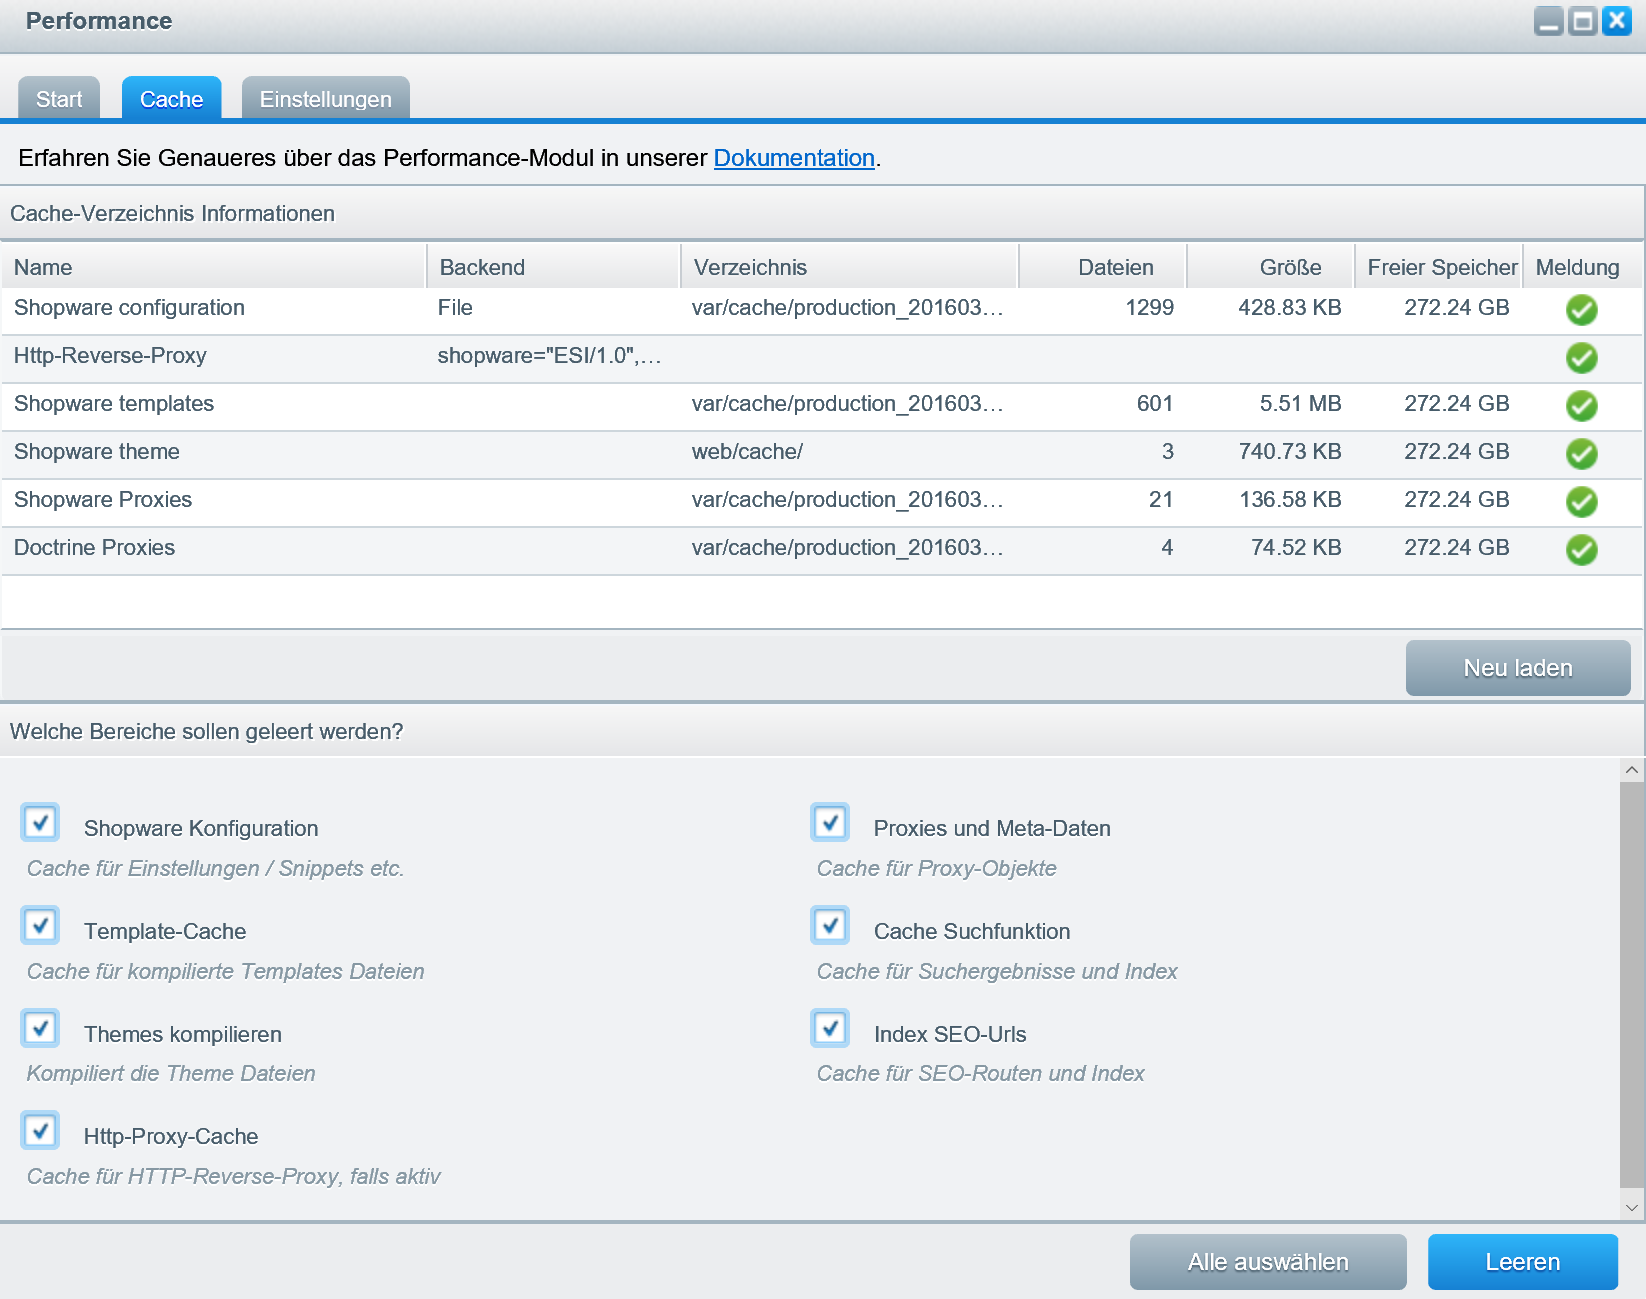Viewport: 1646px width, 1299px height.
Task: Click the Alle auswählen button
Action: click(1268, 1262)
